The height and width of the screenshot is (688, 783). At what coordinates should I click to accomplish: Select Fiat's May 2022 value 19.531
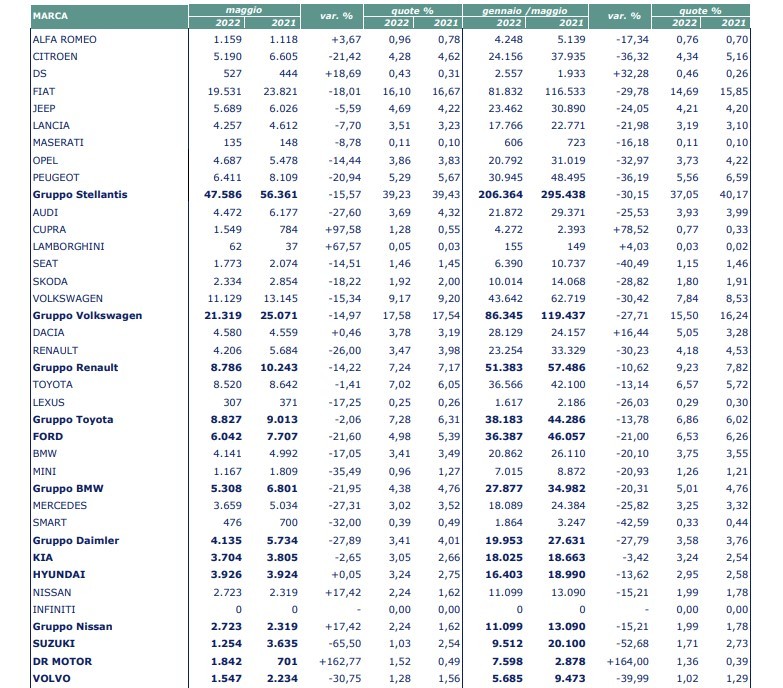click(225, 91)
